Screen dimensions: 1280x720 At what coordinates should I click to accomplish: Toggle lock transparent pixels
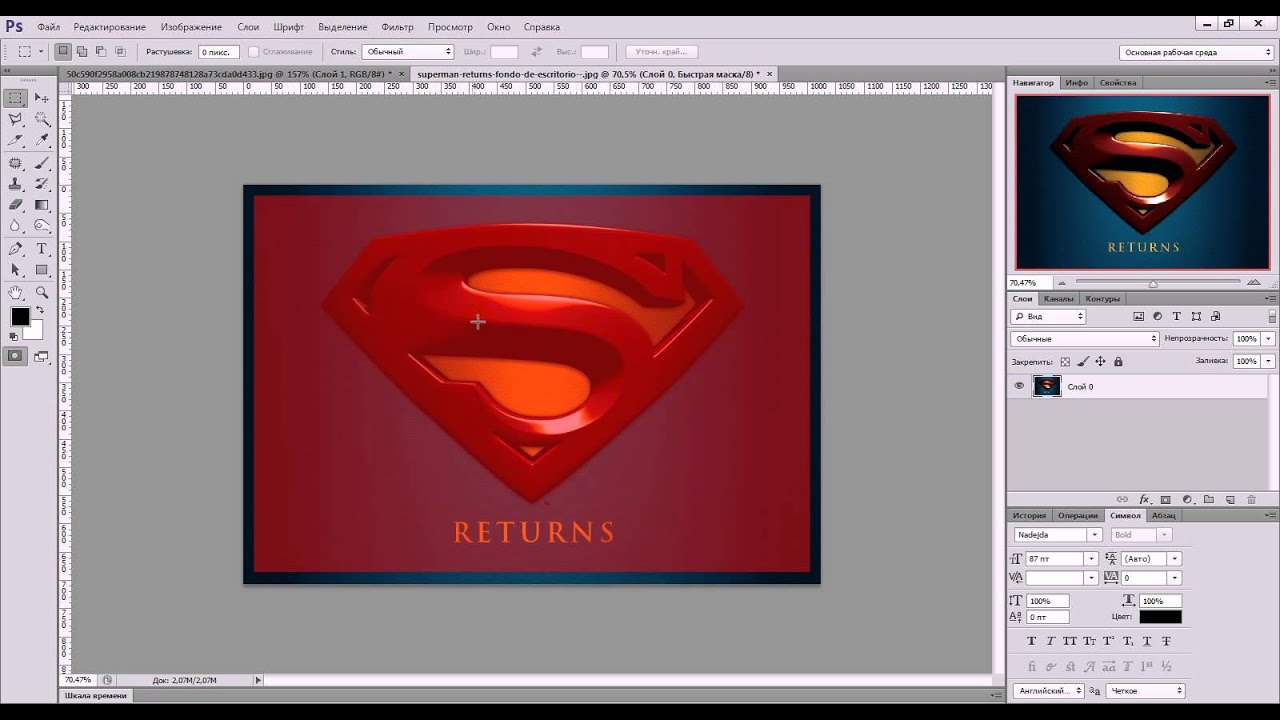click(1065, 361)
